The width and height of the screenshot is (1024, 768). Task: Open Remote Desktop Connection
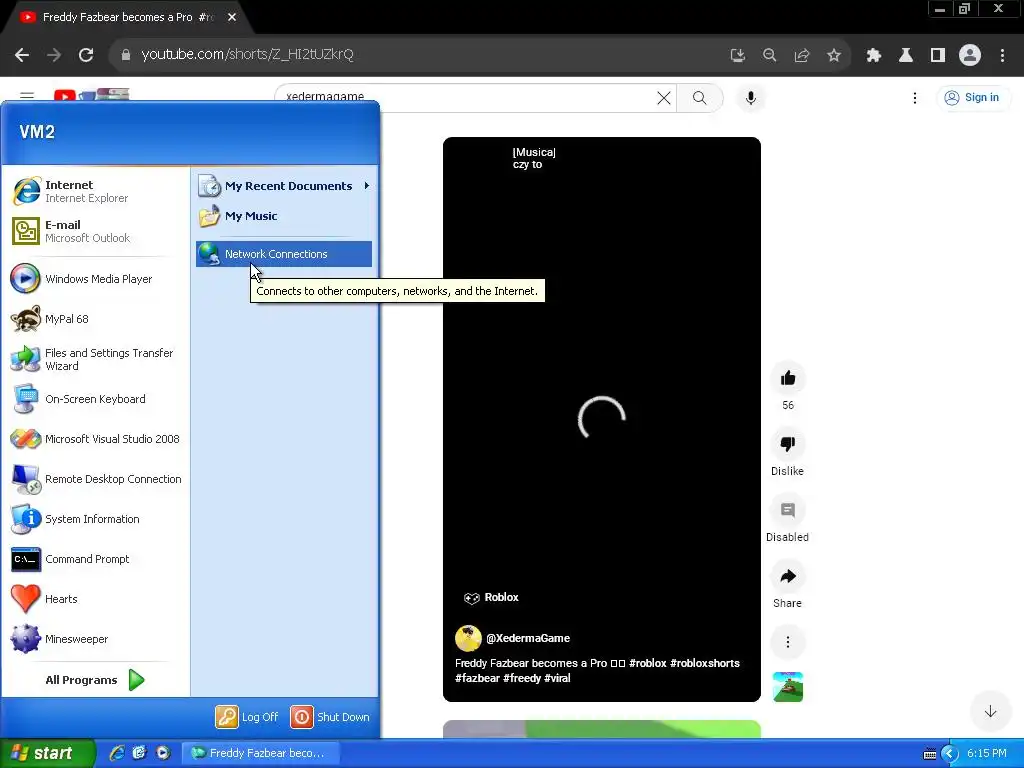coord(95,479)
